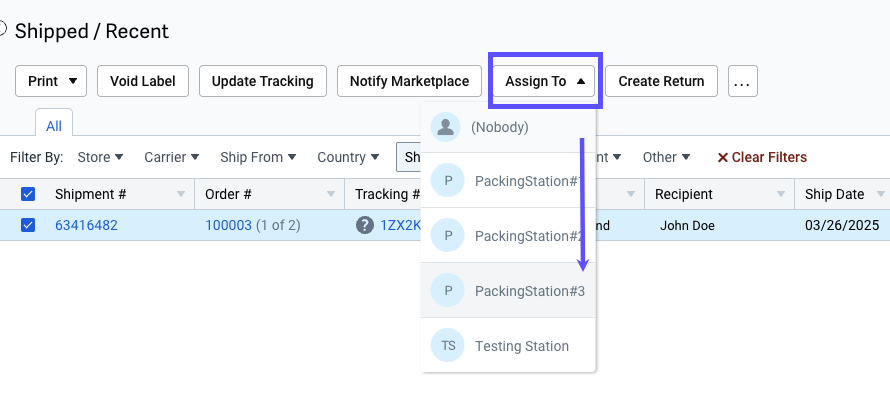Uncheck shipment 63416482 row checkbox
The width and height of the screenshot is (890, 409).
click(28, 225)
